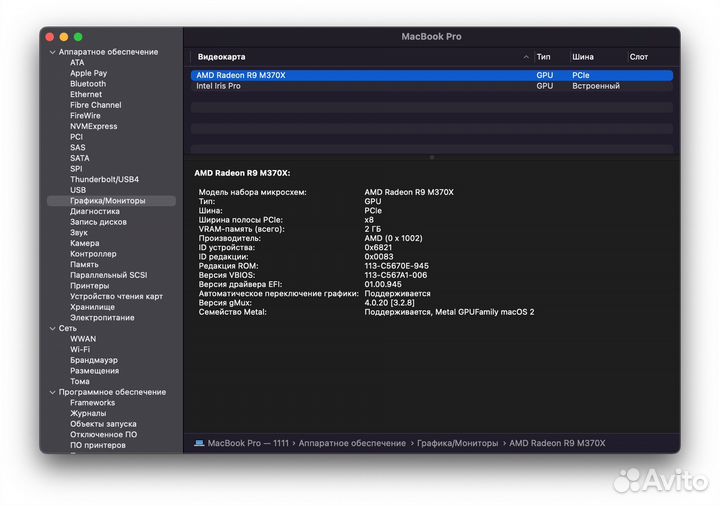Select ATA in the sidebar
The image size is (720, 506).
(x=77, y=62)
